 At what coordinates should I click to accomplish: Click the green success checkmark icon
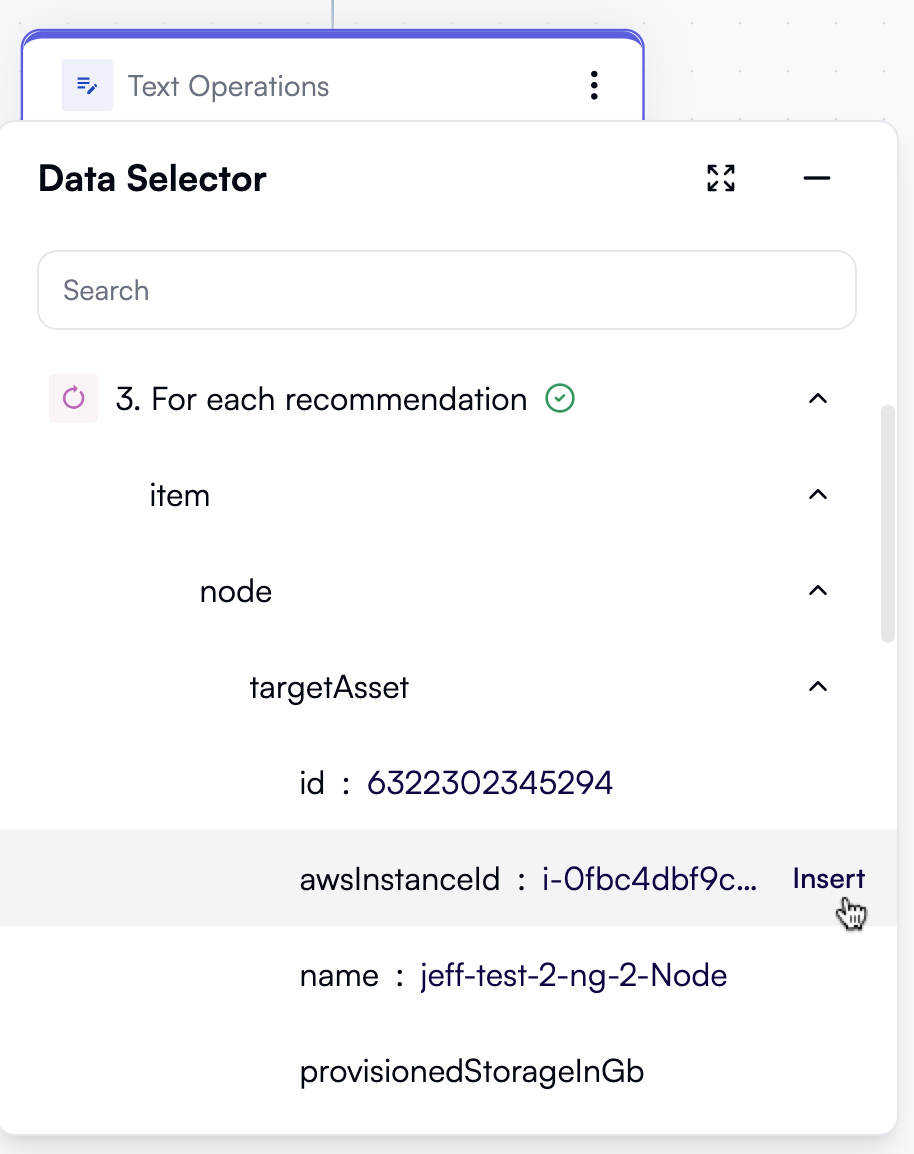(x=560, y=399)
